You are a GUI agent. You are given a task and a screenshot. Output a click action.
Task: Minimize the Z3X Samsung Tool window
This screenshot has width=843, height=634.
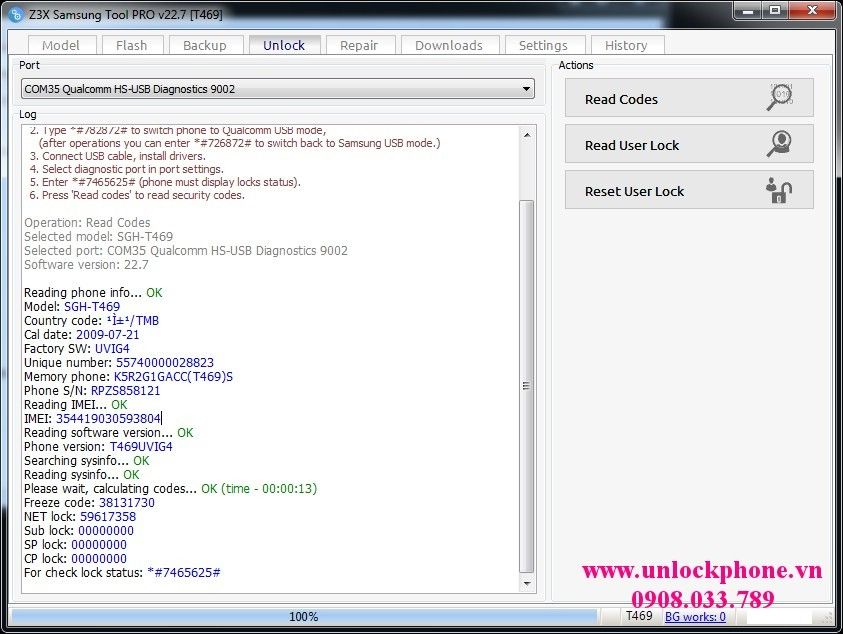(x=748, y=10)
